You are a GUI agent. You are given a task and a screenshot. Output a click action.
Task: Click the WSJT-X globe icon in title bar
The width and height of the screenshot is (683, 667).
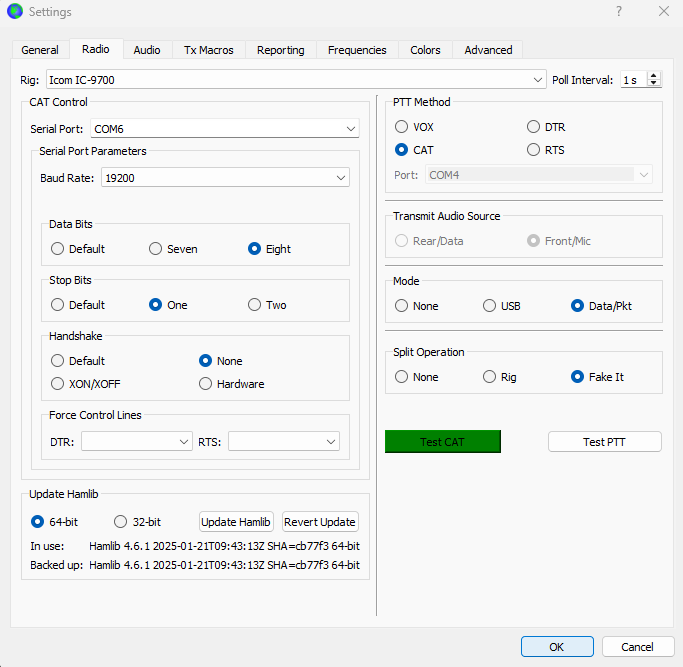[x=14, y=12]
